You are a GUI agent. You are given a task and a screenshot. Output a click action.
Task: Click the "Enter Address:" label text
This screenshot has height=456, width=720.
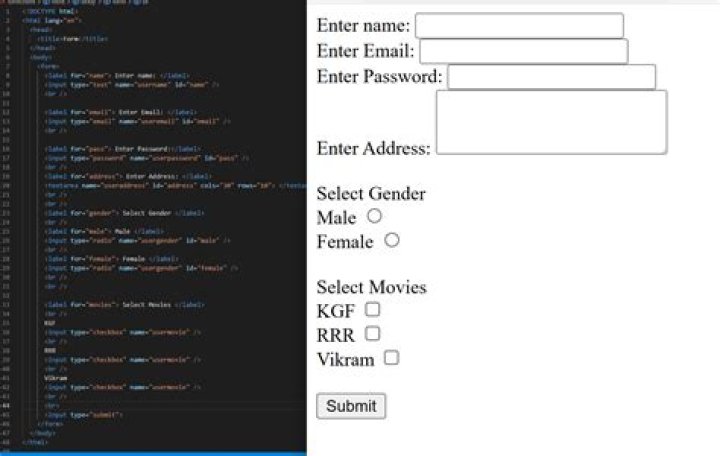pyautogui.click(x=373, y=149)
